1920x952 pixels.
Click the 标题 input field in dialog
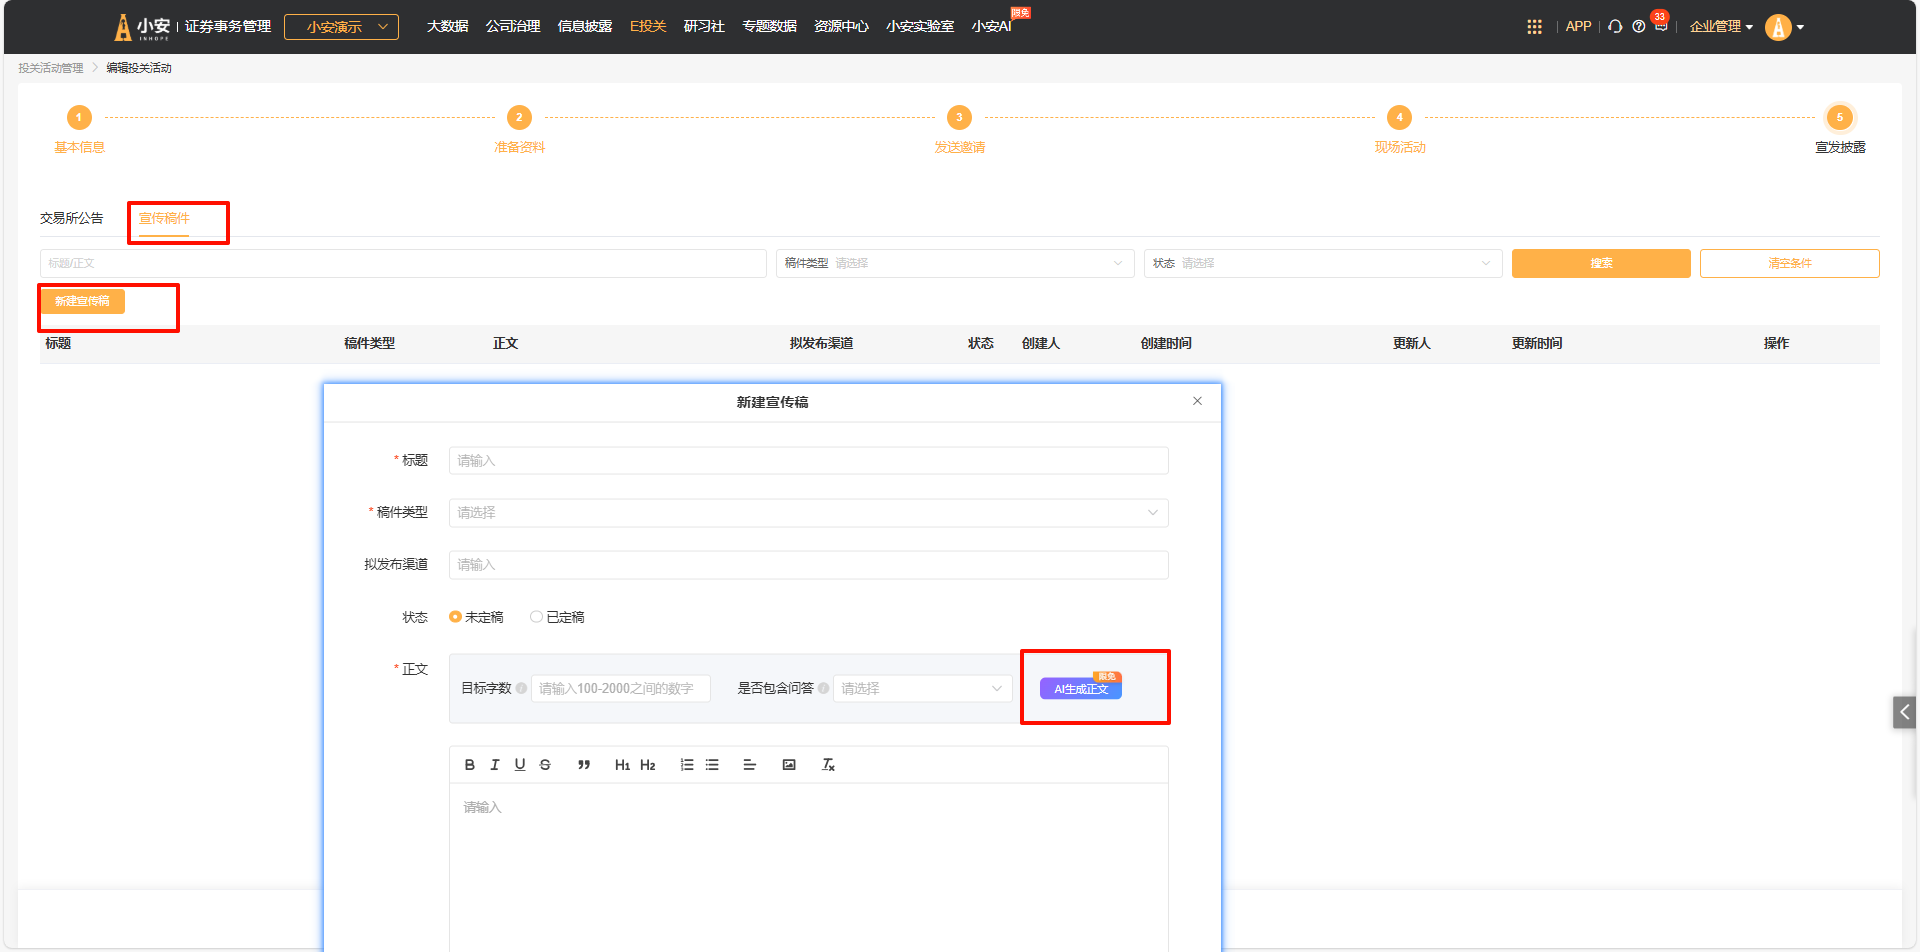click(808, 461)
